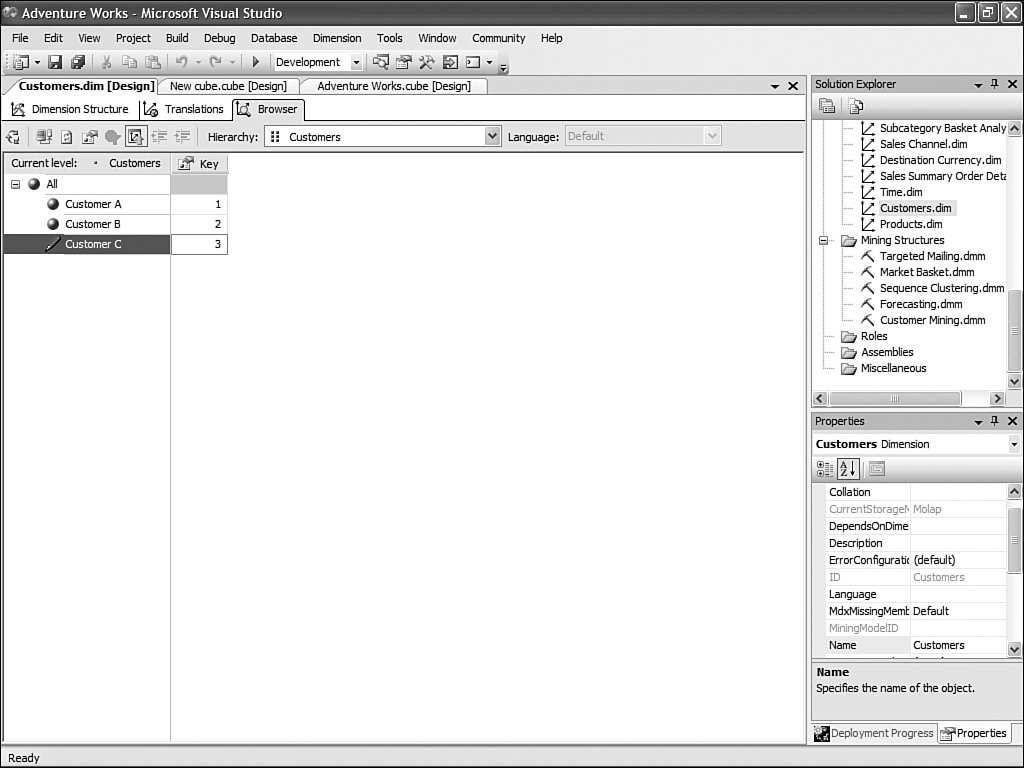
Task: Open the Solution Explorer window options arrow
Action: (978, 85)
